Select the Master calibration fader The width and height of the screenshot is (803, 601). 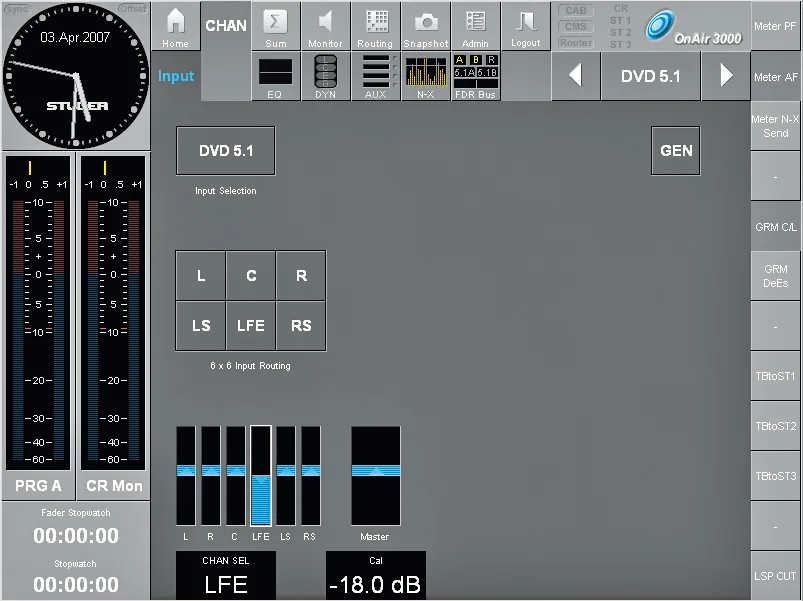[x=376, y=476]
